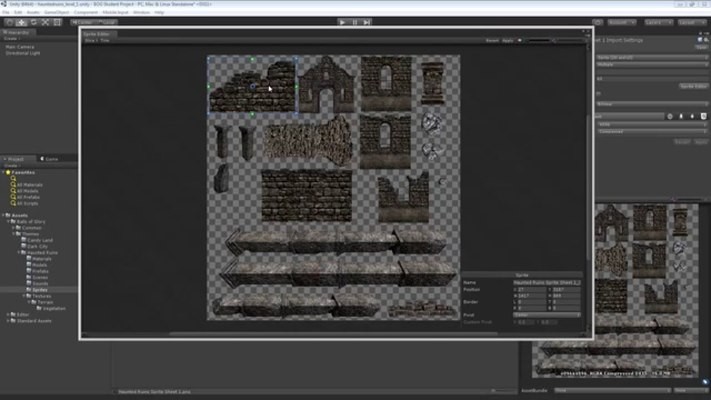
Task: Click the Sprite Editor button in Inspector
Action: coord(693,86)
